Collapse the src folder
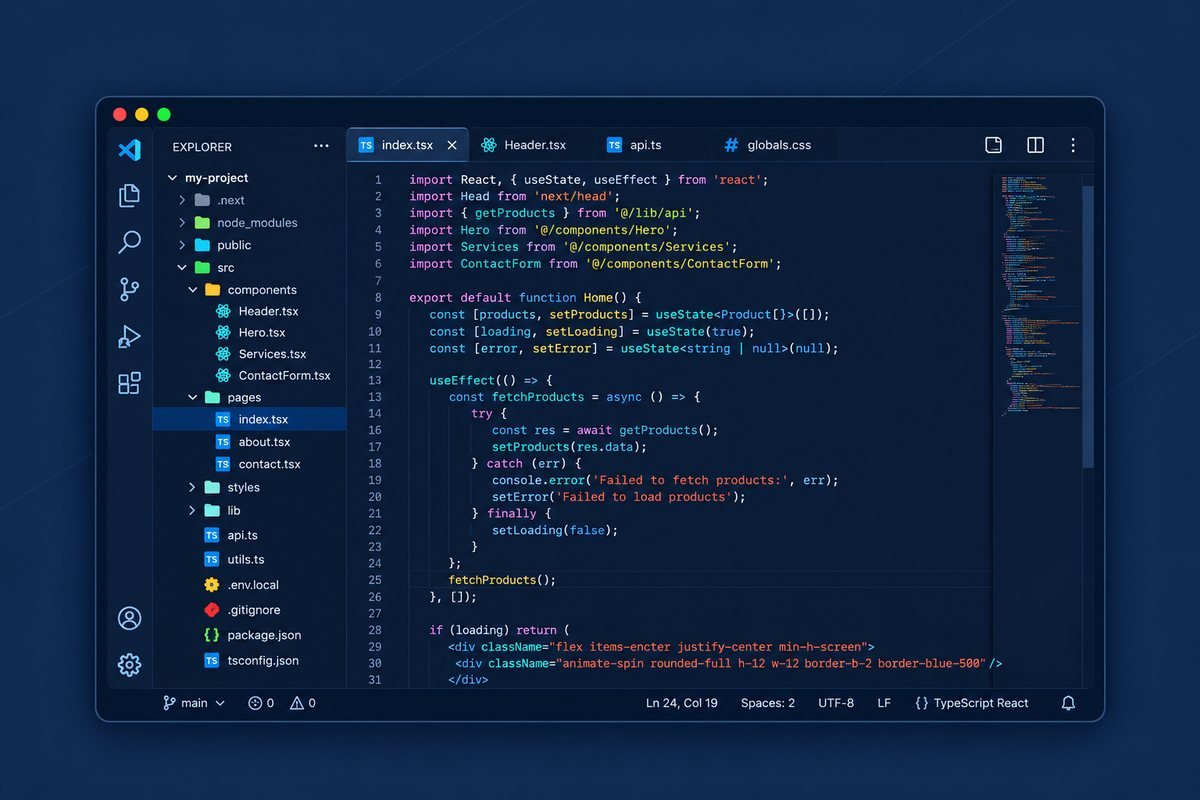This screenshot has width=1200, height=800. click(x=182, y=268)
